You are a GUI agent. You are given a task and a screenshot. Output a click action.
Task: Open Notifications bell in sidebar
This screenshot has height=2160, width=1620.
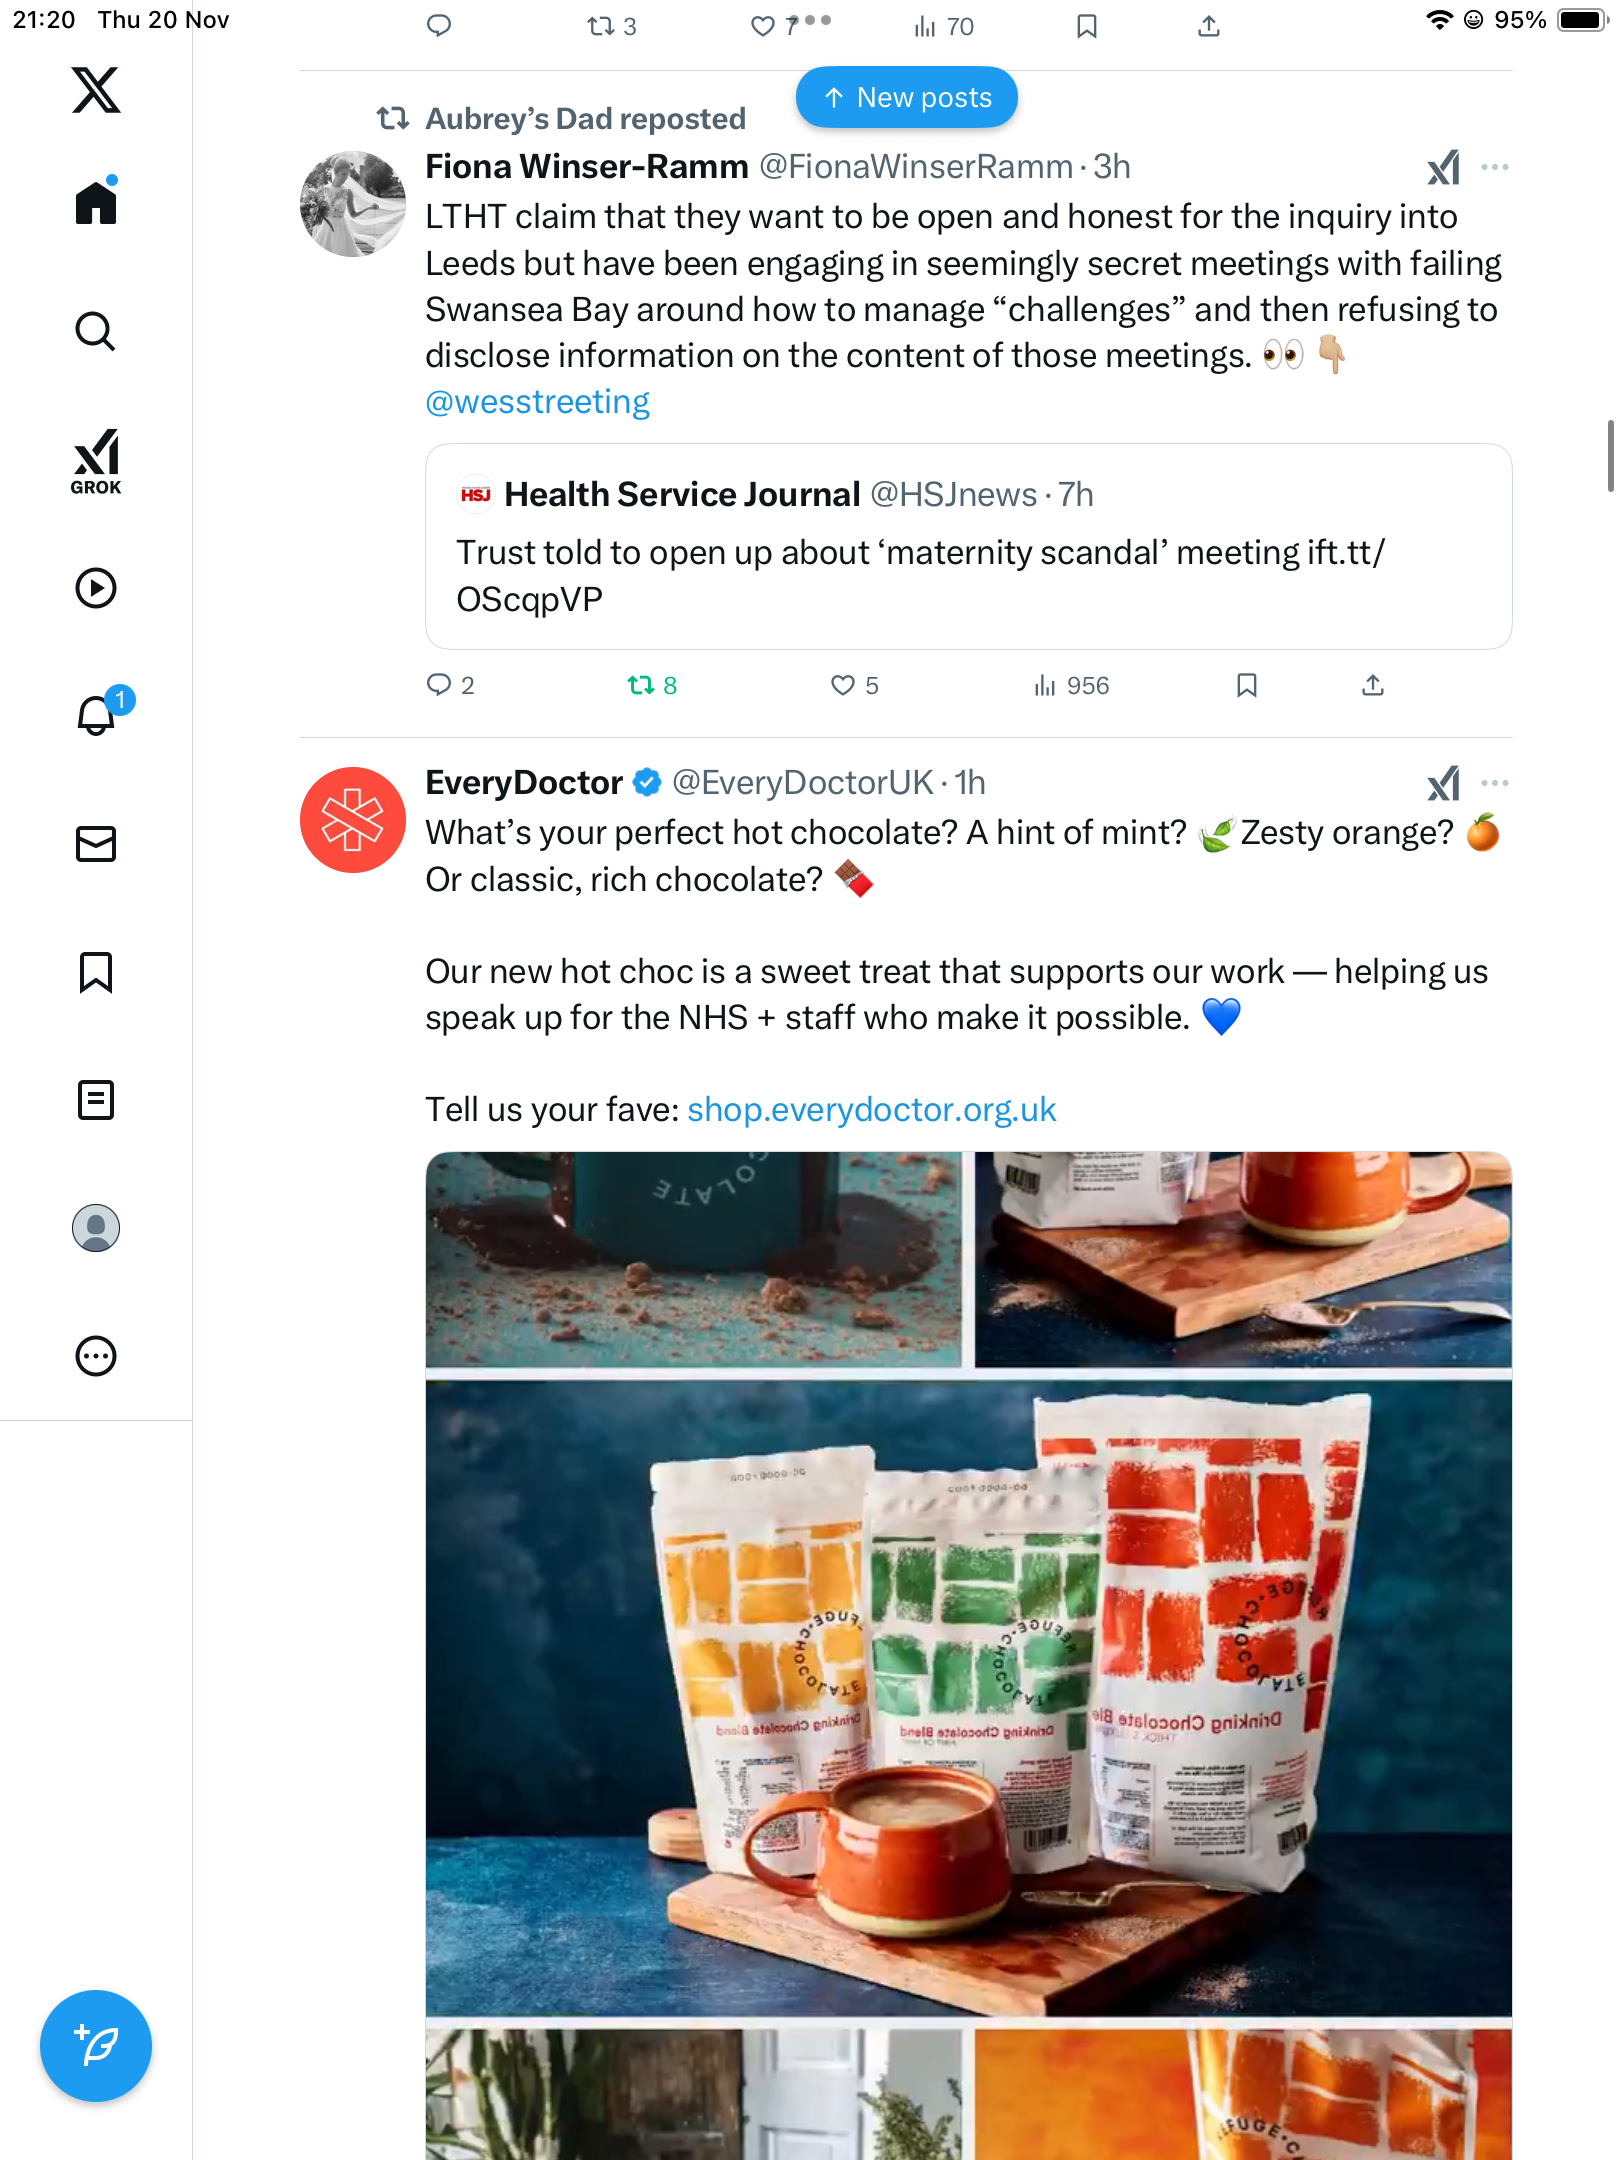97,716
